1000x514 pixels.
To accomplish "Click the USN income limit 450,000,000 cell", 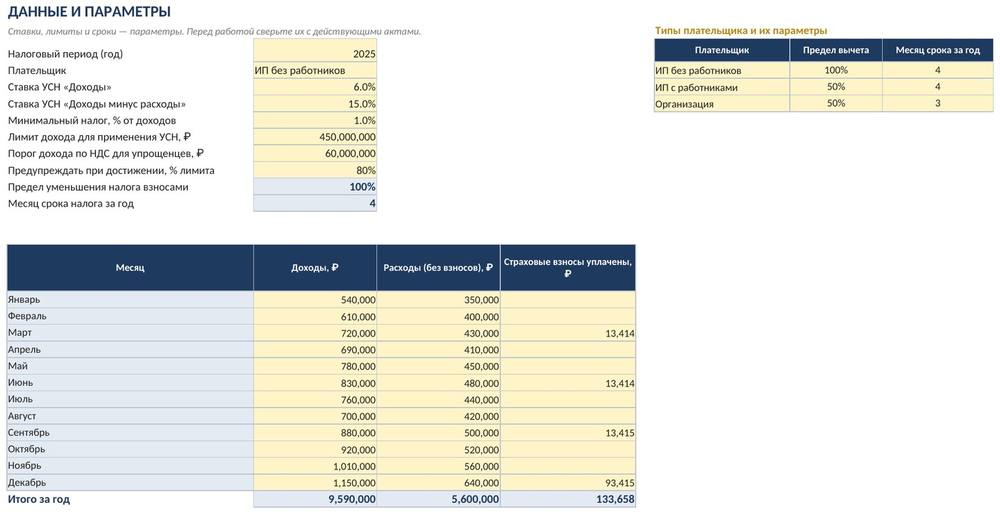I will [x=314, y=137].
